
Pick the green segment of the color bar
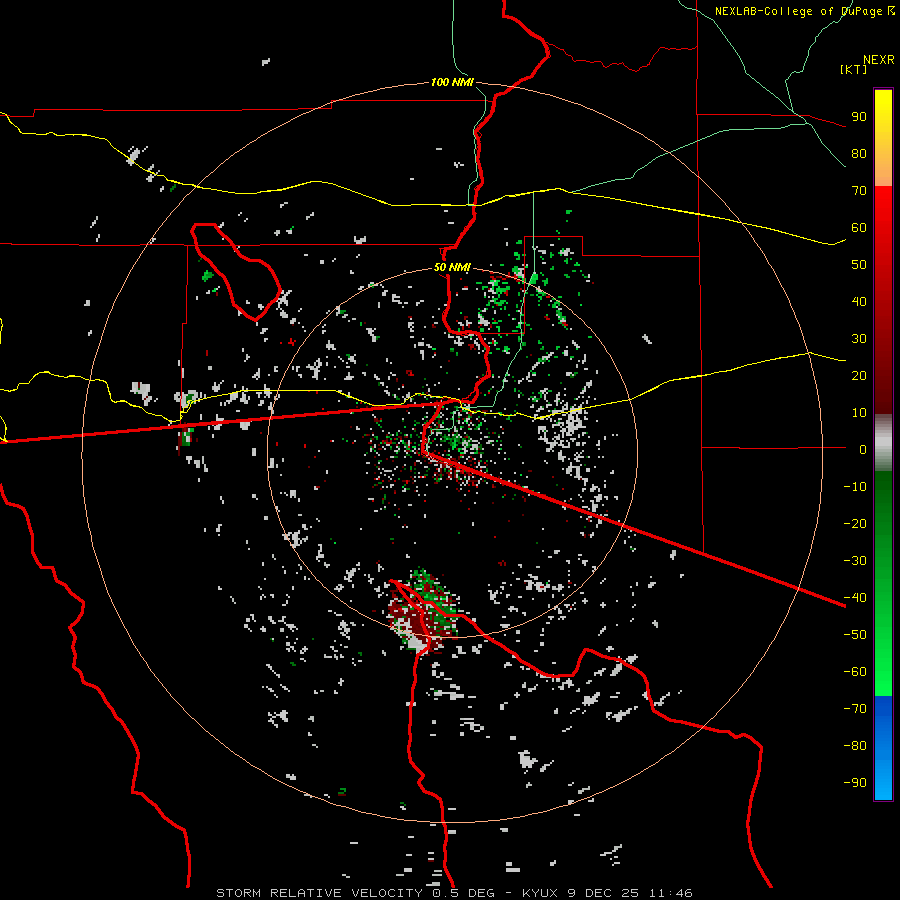[x=883, y=584]
